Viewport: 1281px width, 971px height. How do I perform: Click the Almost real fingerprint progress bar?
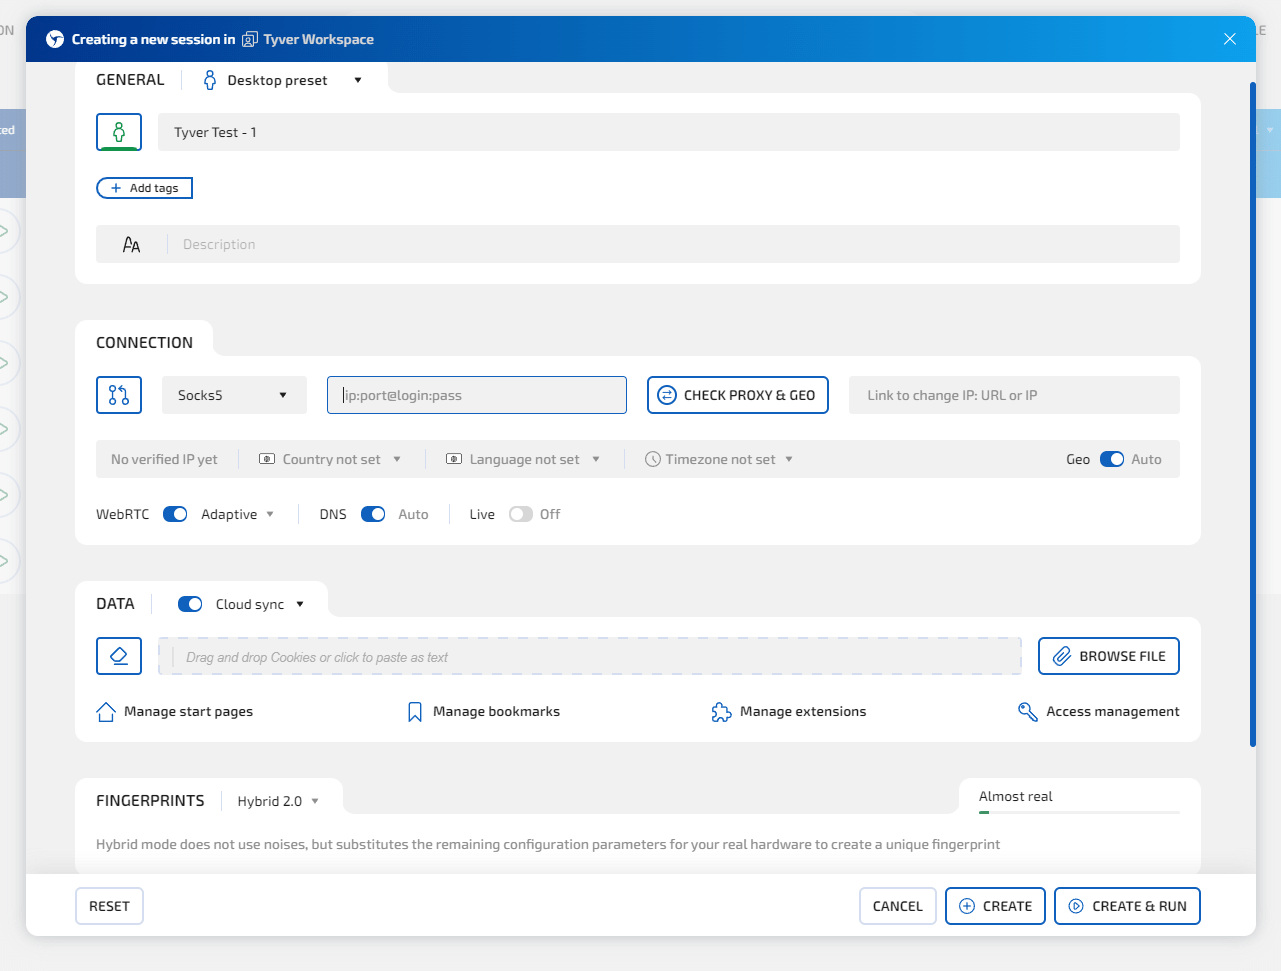1080,813
